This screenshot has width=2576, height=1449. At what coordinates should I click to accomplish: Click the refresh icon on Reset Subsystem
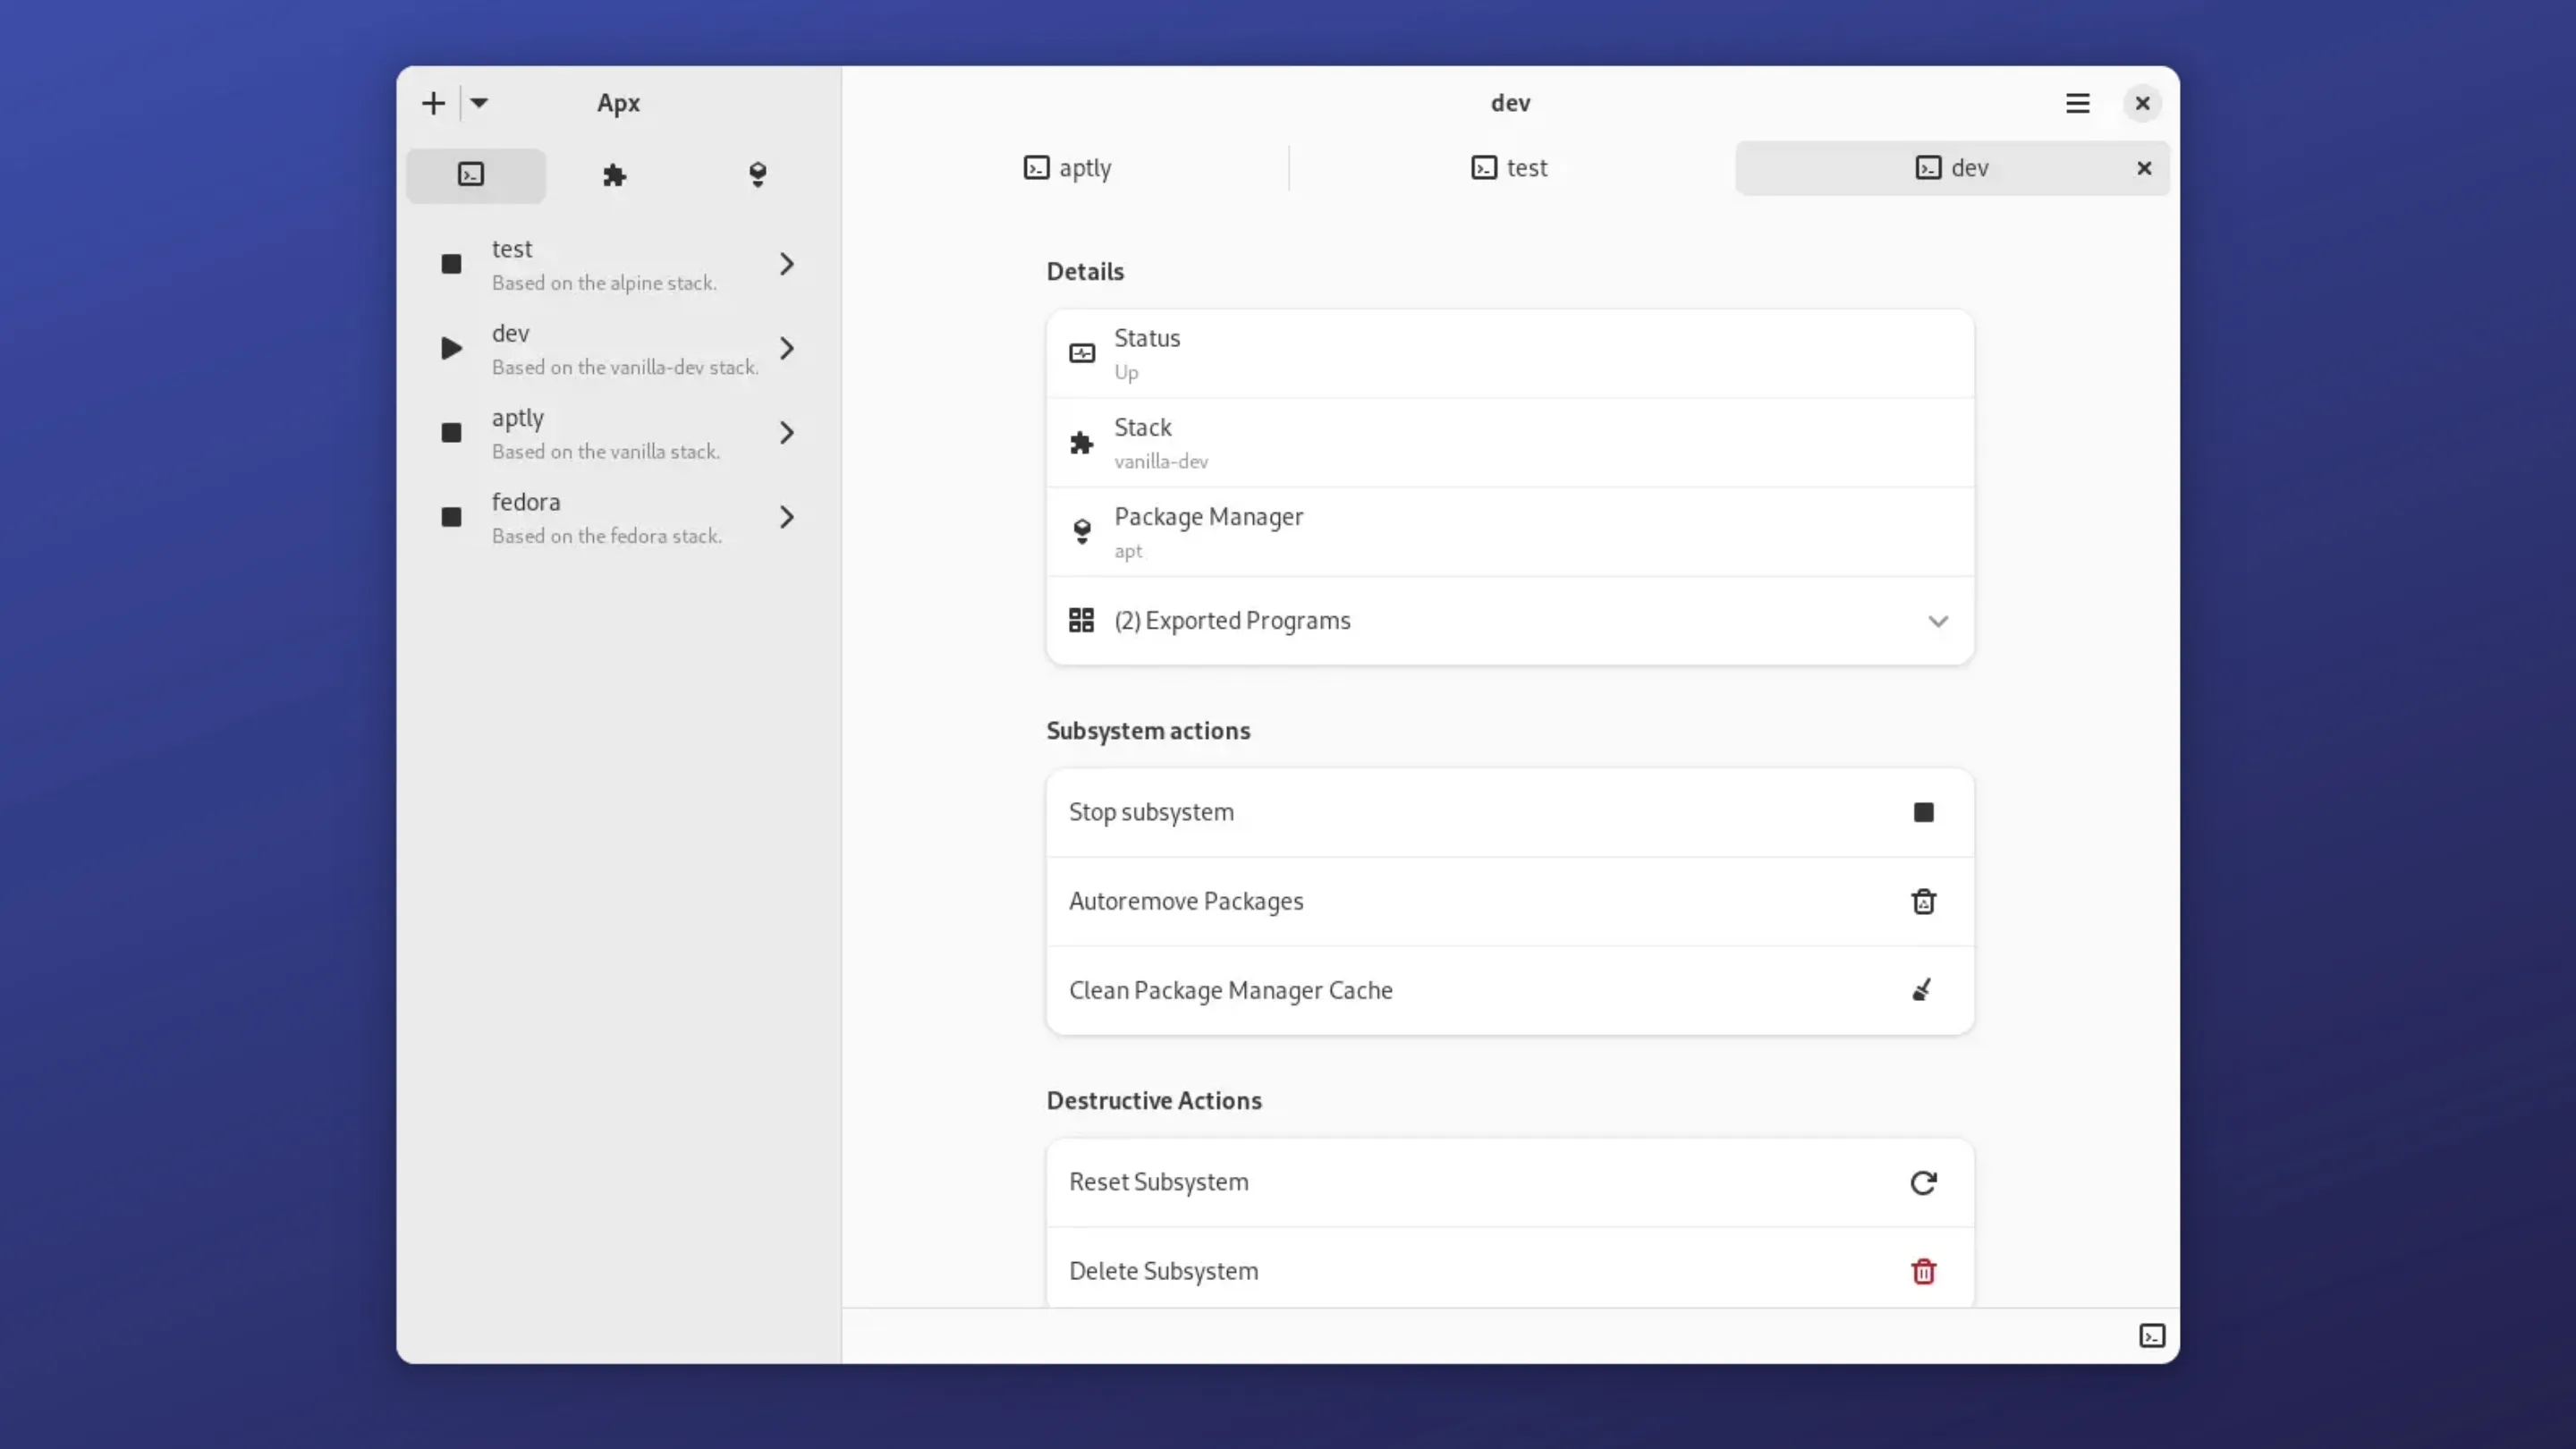point(1923,1182)
